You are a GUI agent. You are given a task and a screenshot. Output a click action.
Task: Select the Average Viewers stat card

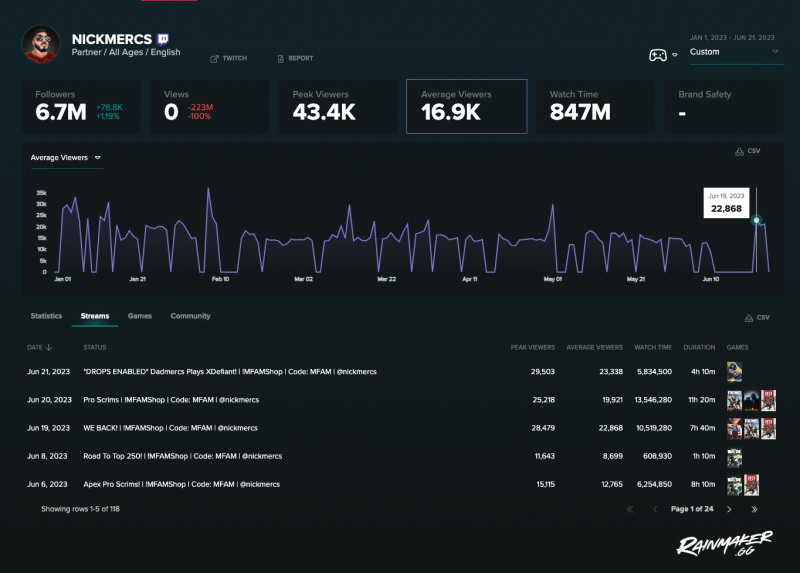[466, 106]
